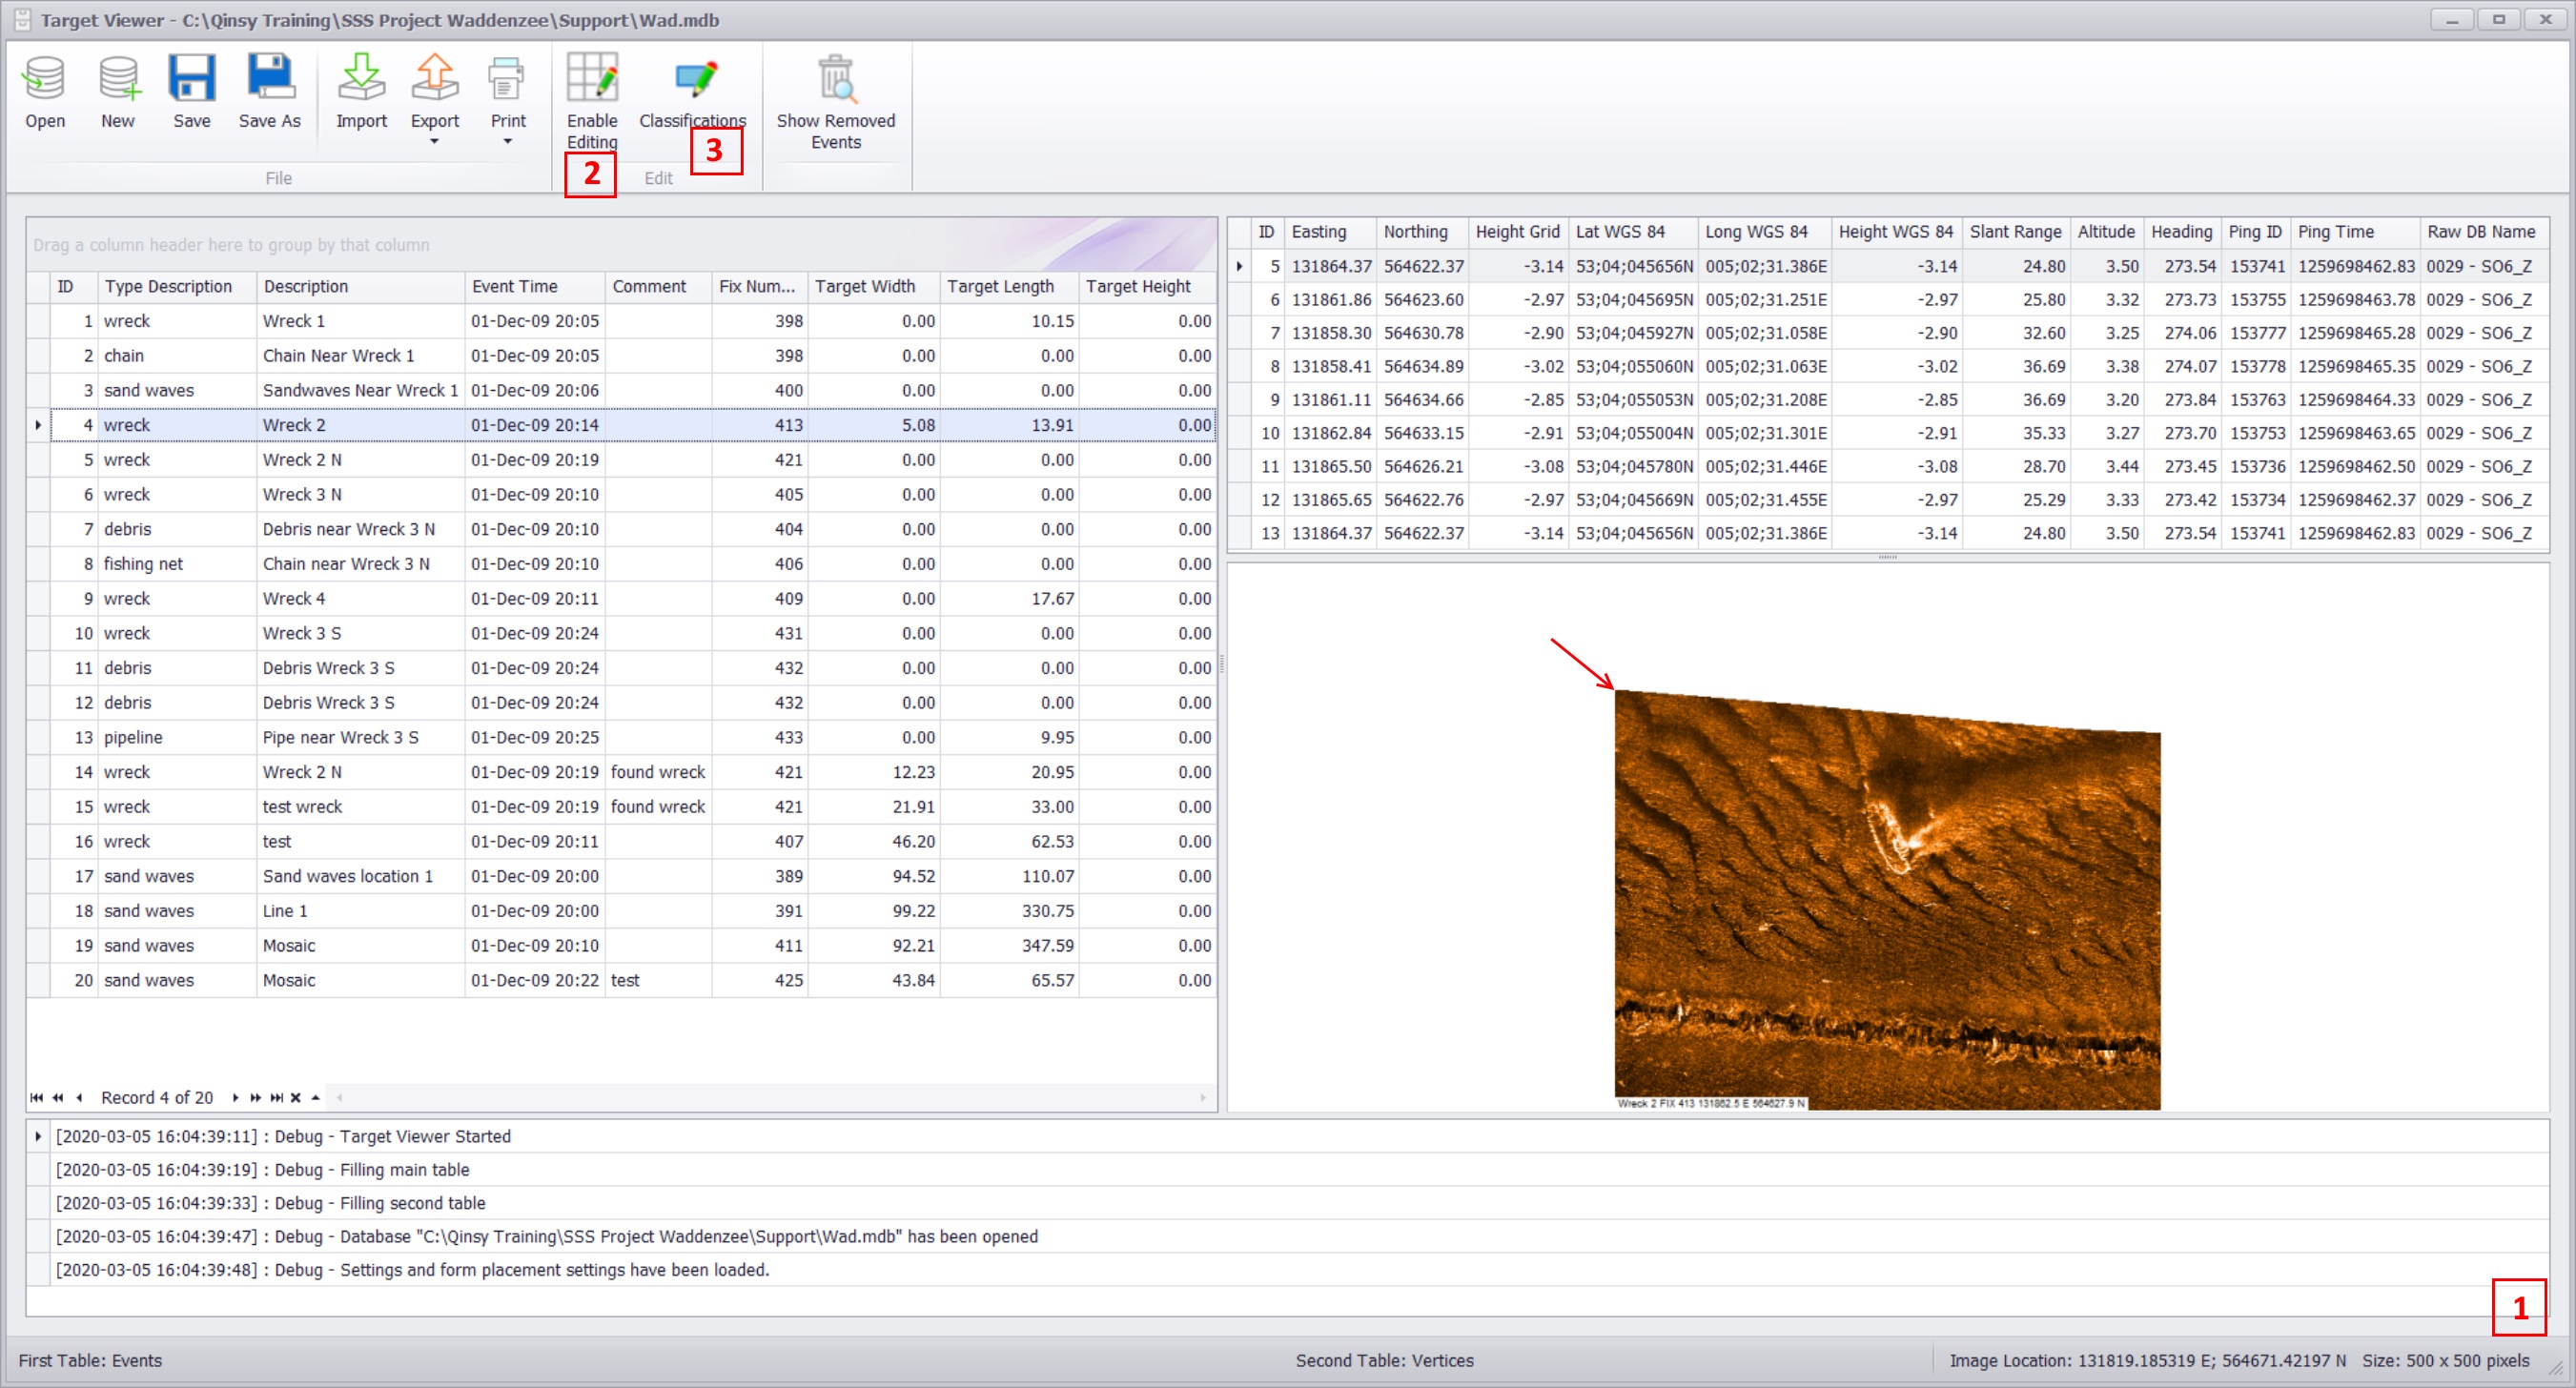The width and height of the screenshot is (2576, 1388).
Task: Jump to last record in navigator
Action: click(277, 1097)
